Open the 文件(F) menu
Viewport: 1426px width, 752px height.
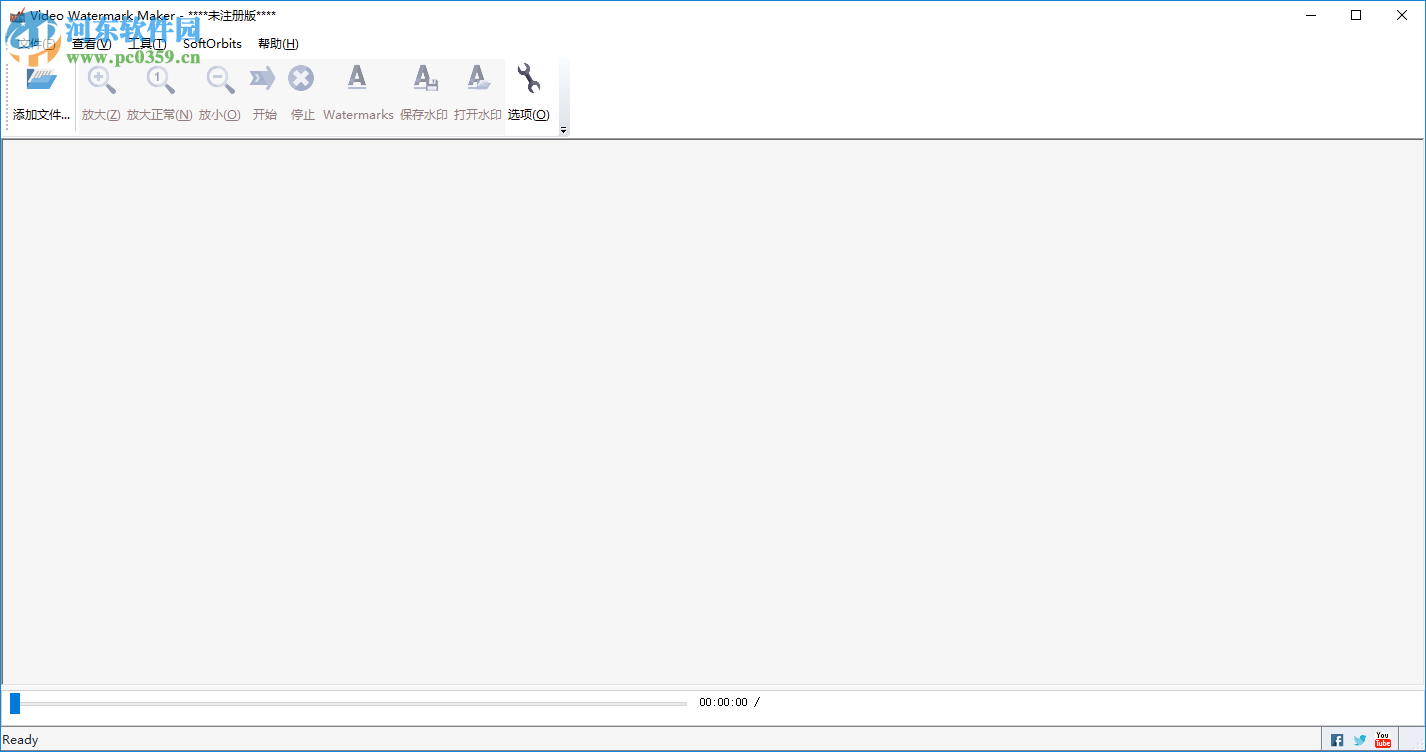click(36, 44)
